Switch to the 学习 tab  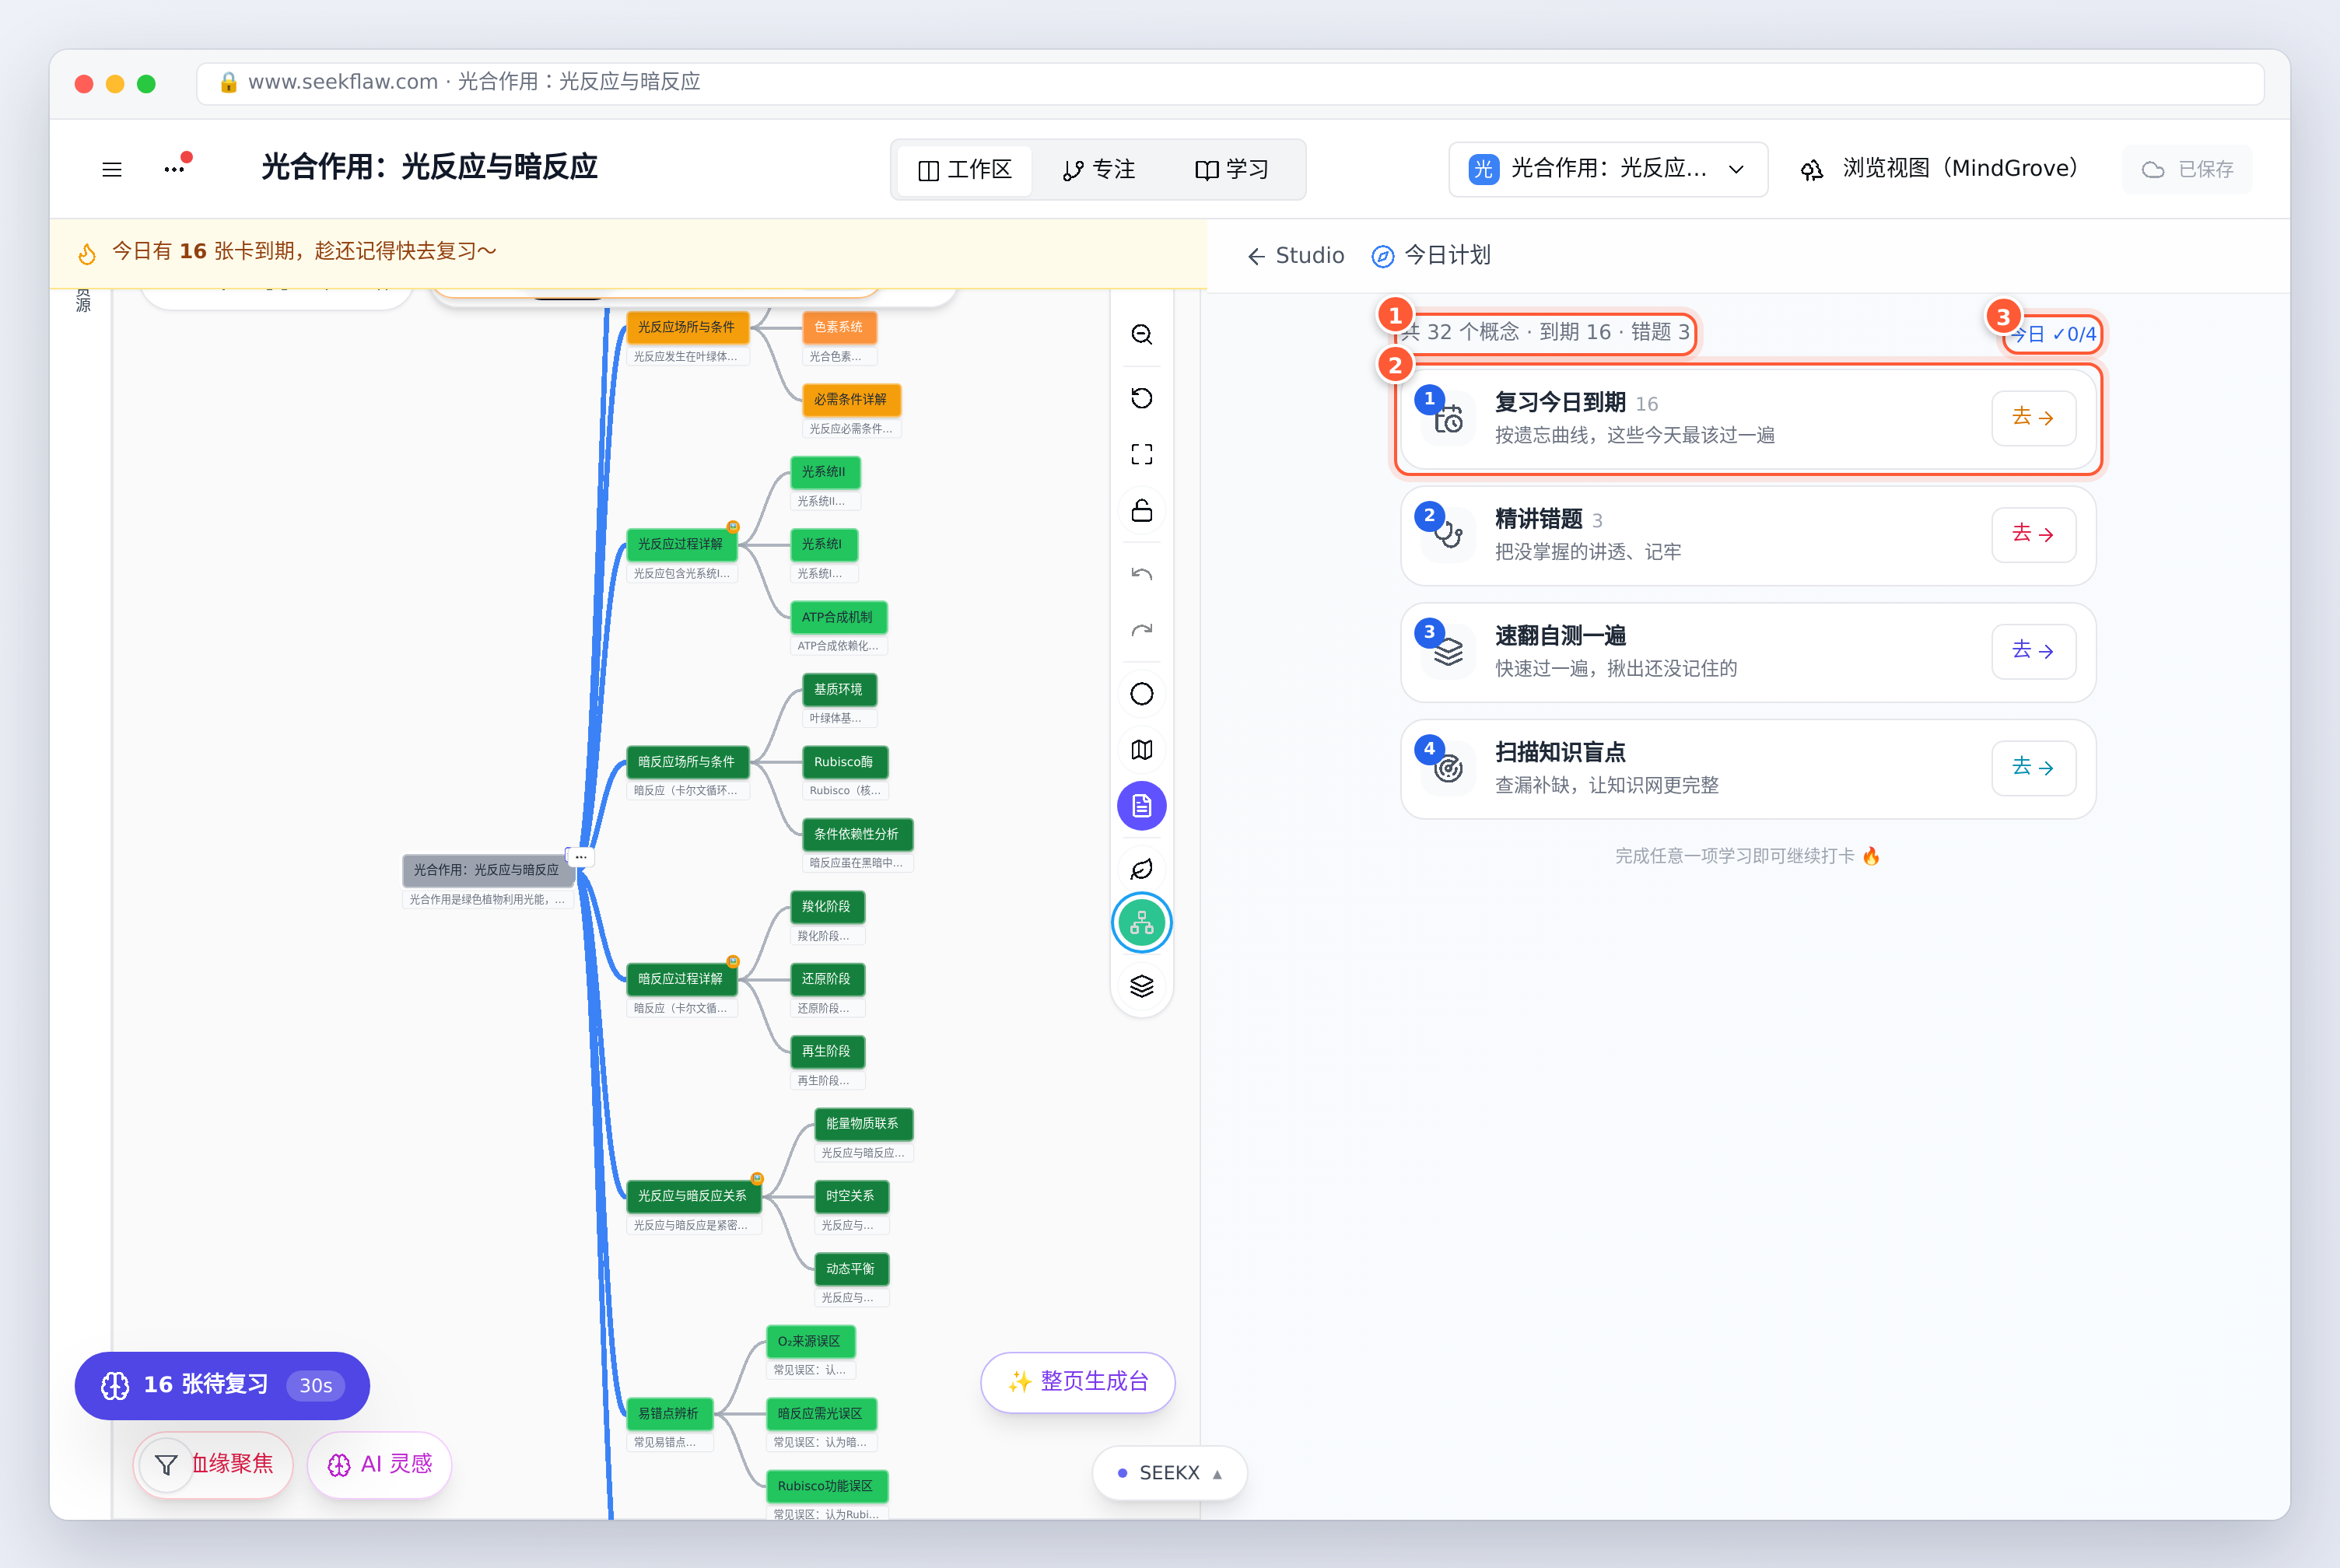click(1232, 170)
